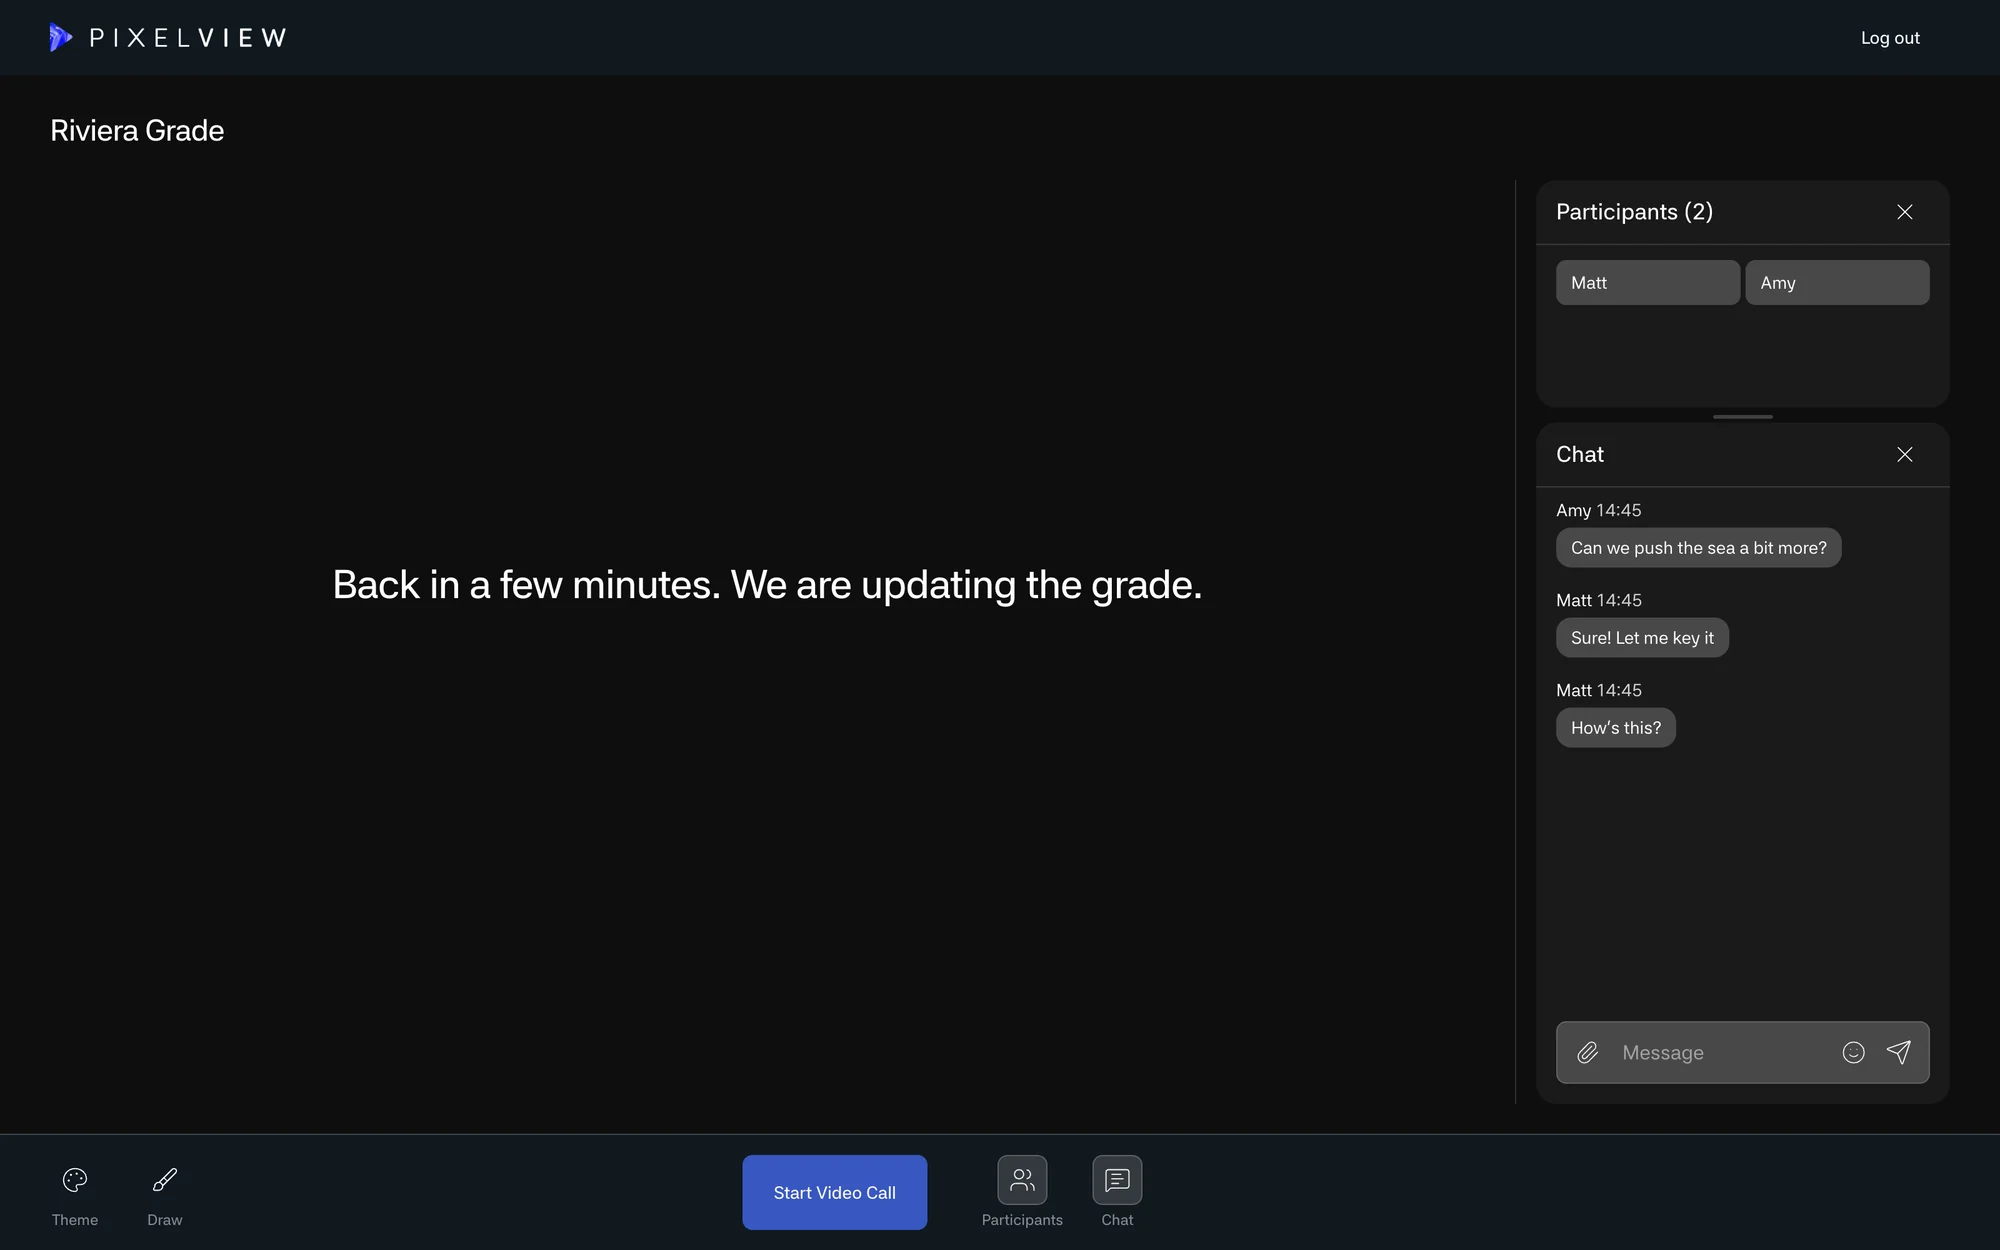Click the 'Riviera Grade' session title
Viewport: 2000px width, 1250px height.
[x=137, y=131]
